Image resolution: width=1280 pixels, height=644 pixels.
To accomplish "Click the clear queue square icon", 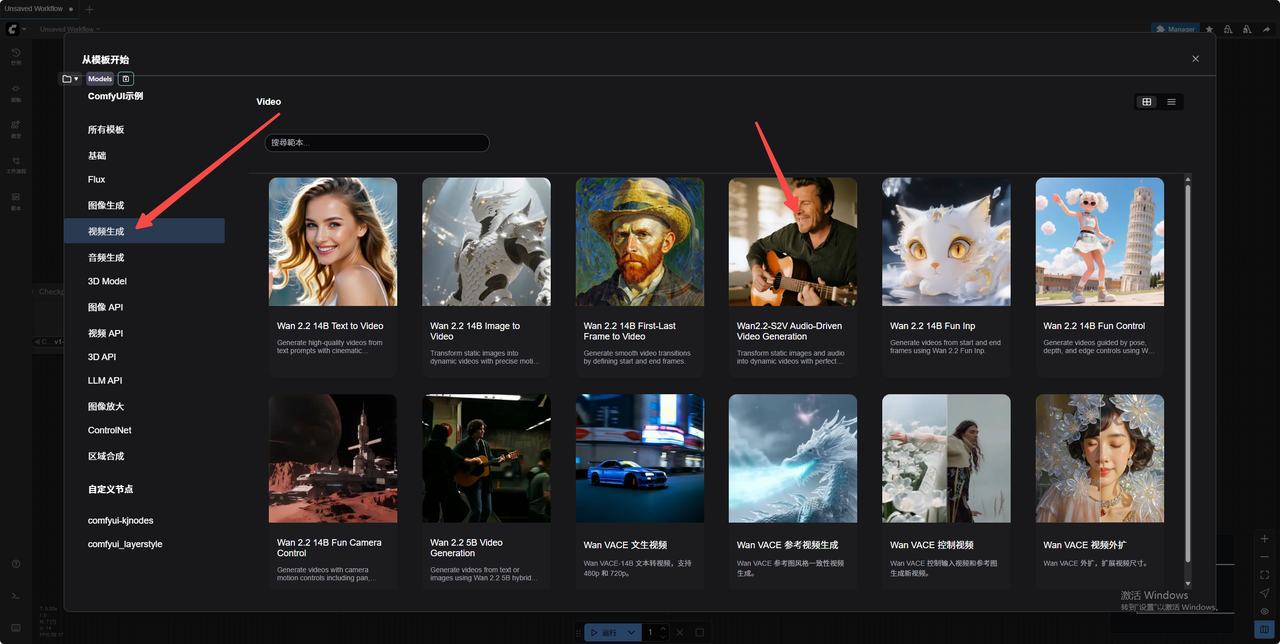I will point(700,632).
